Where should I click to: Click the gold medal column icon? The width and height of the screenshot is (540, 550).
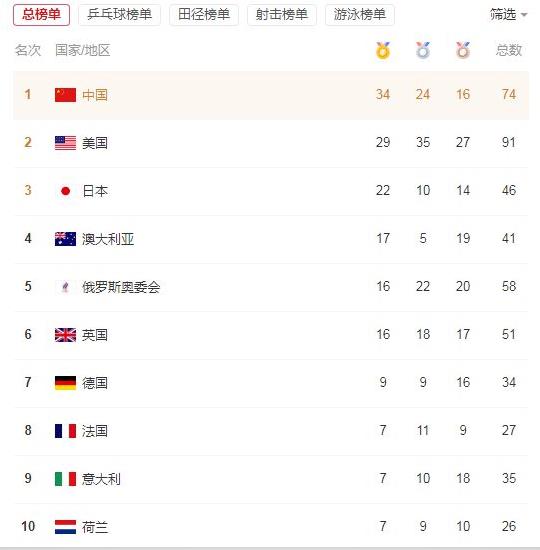pyautogui.click(x=383, y=50)
